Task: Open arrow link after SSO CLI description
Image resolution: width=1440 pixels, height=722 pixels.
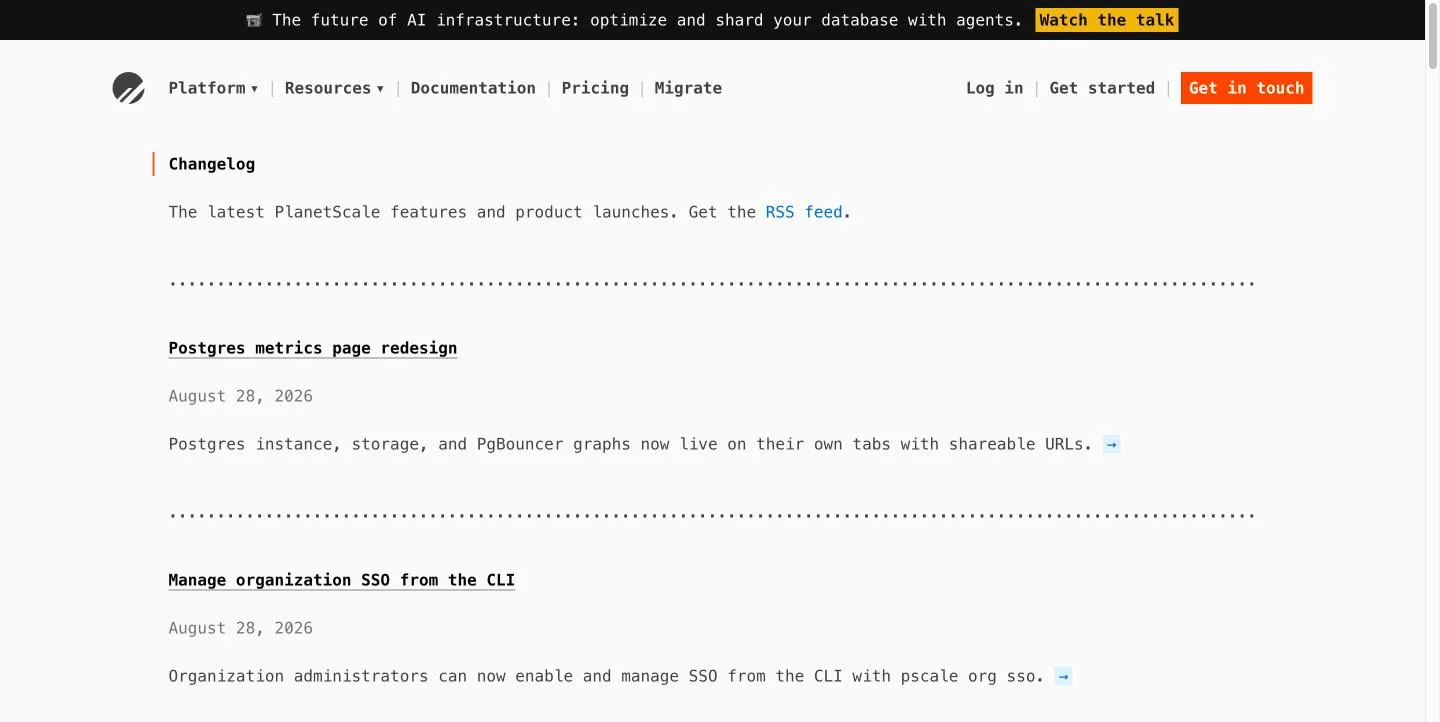Action: point(1063,676)
